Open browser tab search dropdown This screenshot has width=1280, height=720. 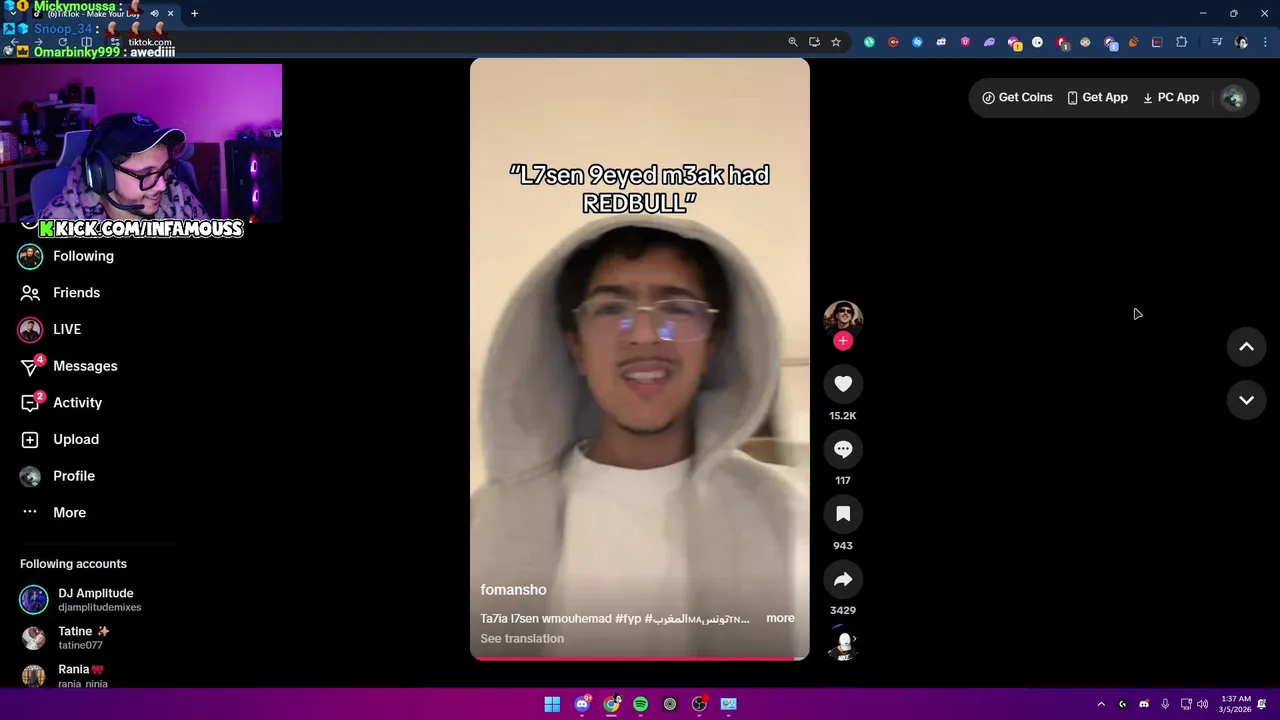(x=12, y=14)
